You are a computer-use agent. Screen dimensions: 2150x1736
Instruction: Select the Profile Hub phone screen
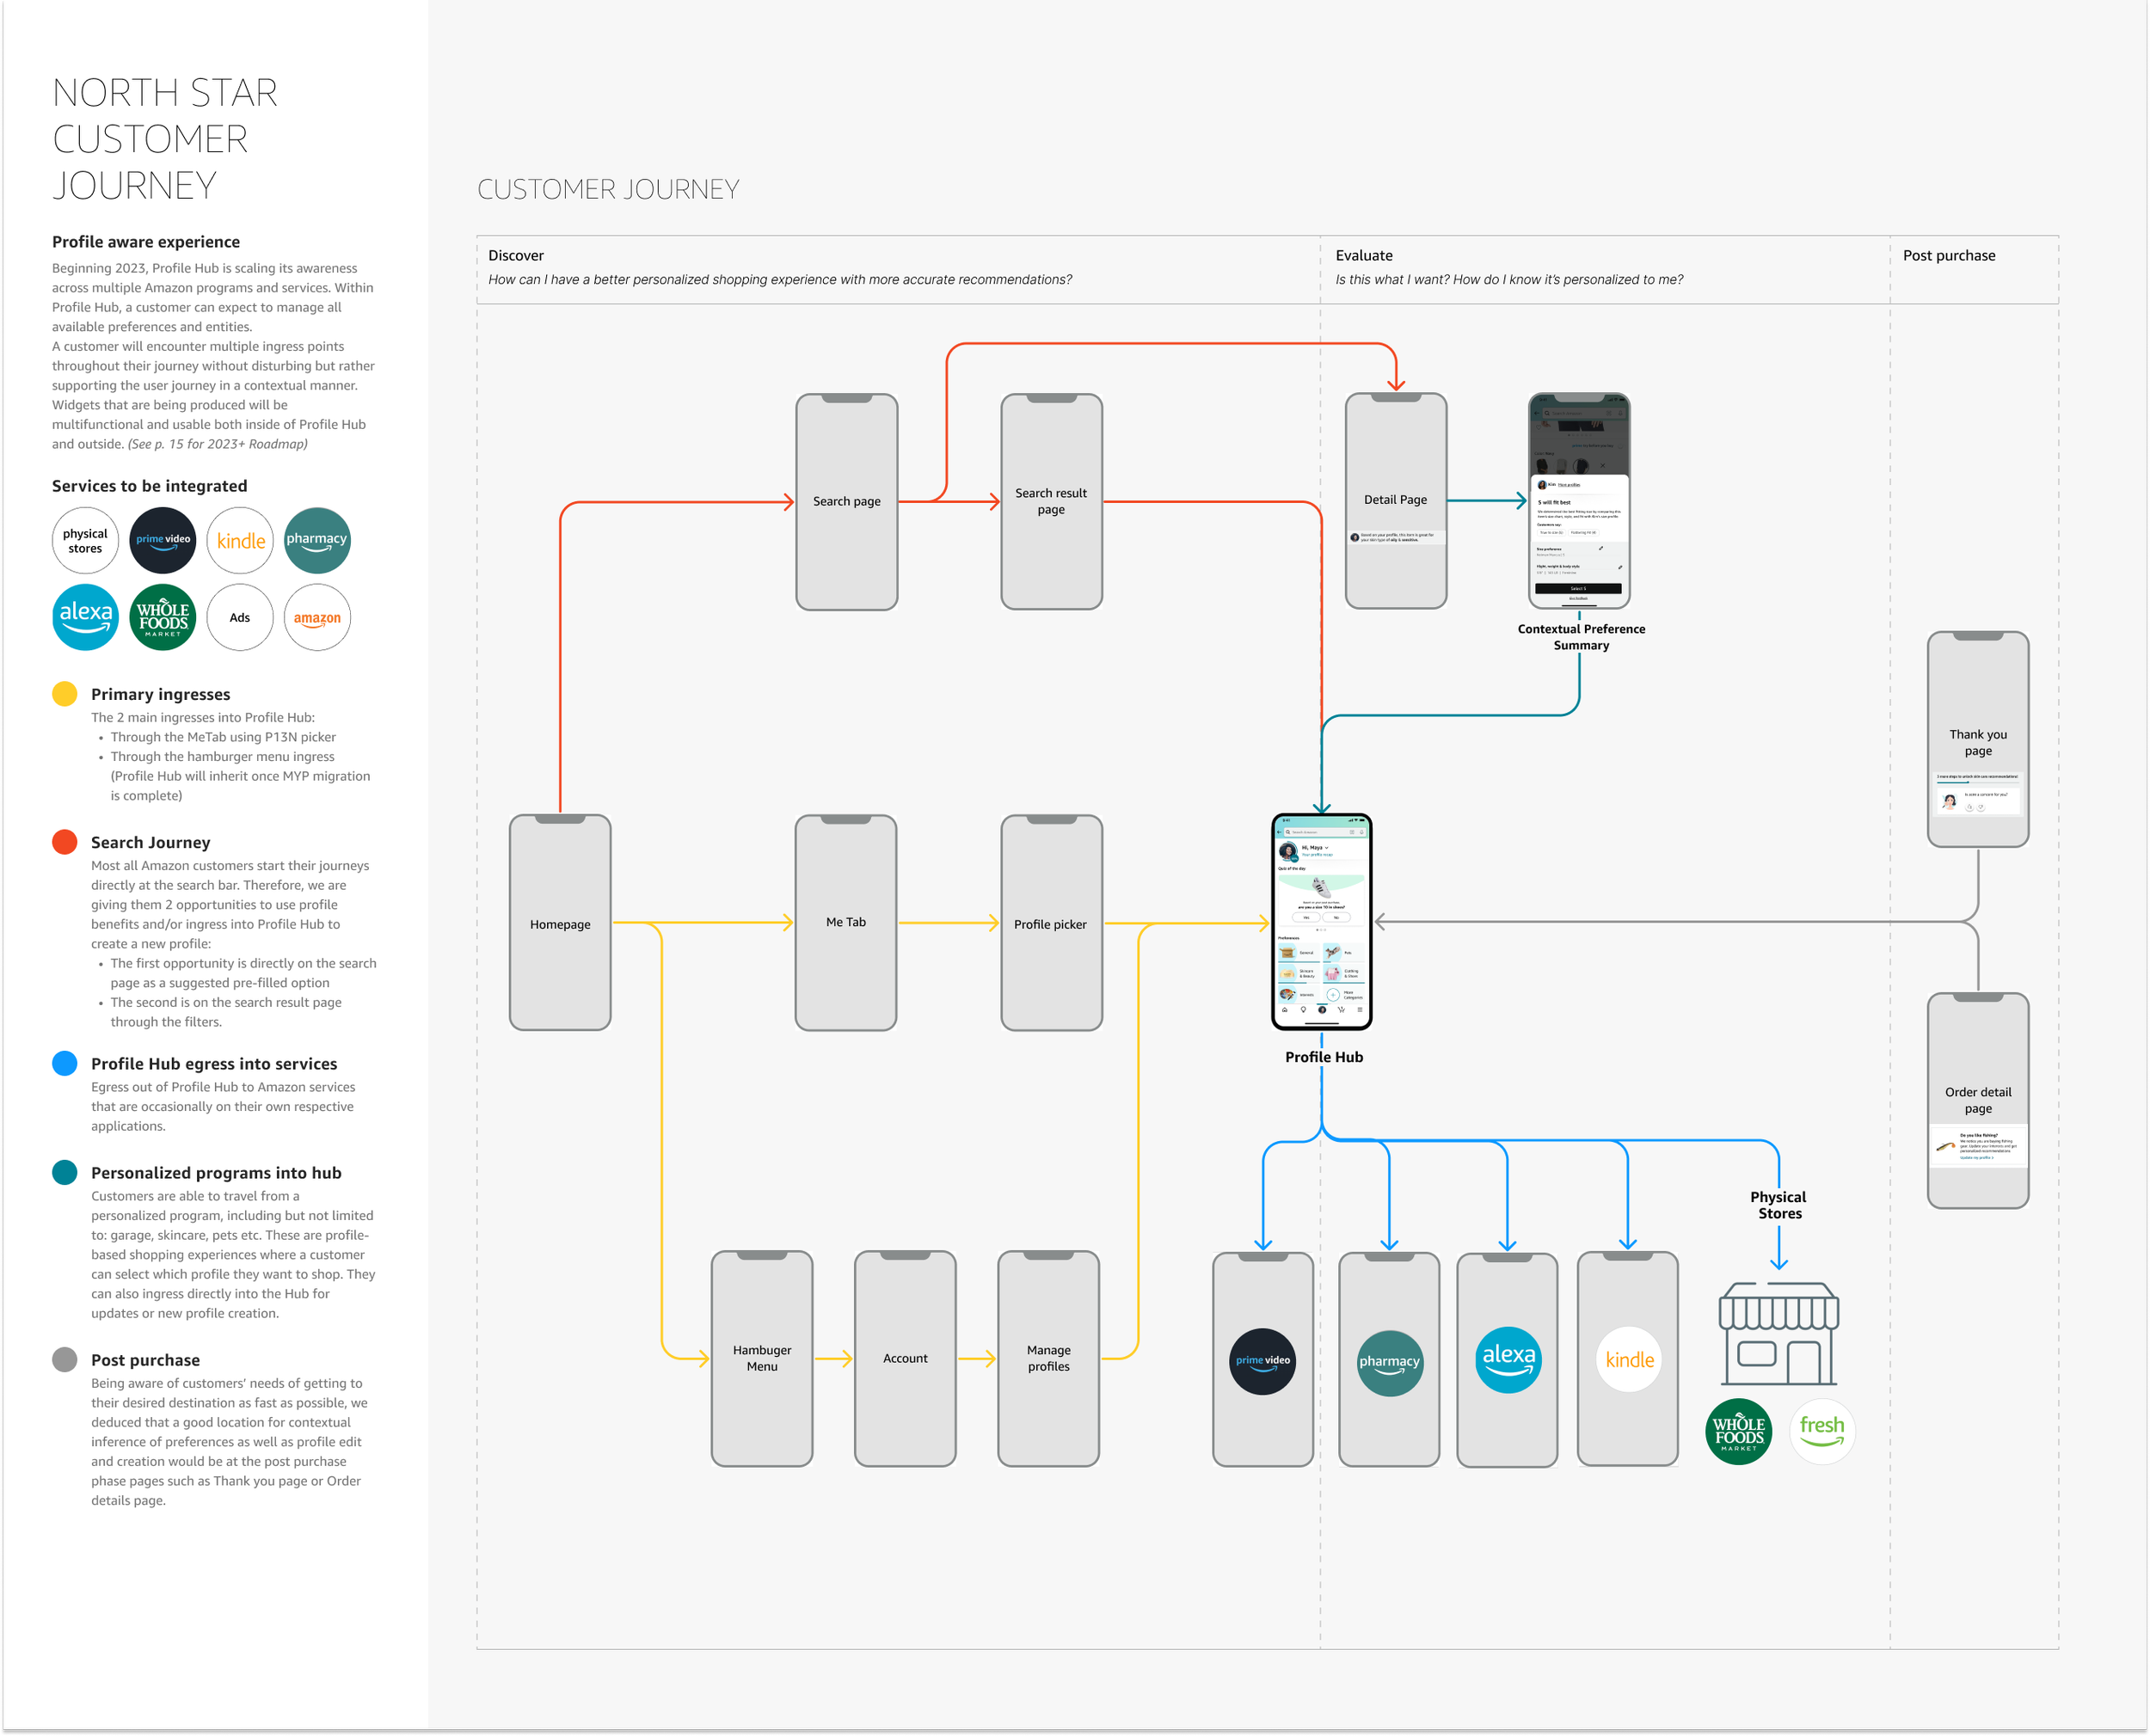click(1321, 922)
